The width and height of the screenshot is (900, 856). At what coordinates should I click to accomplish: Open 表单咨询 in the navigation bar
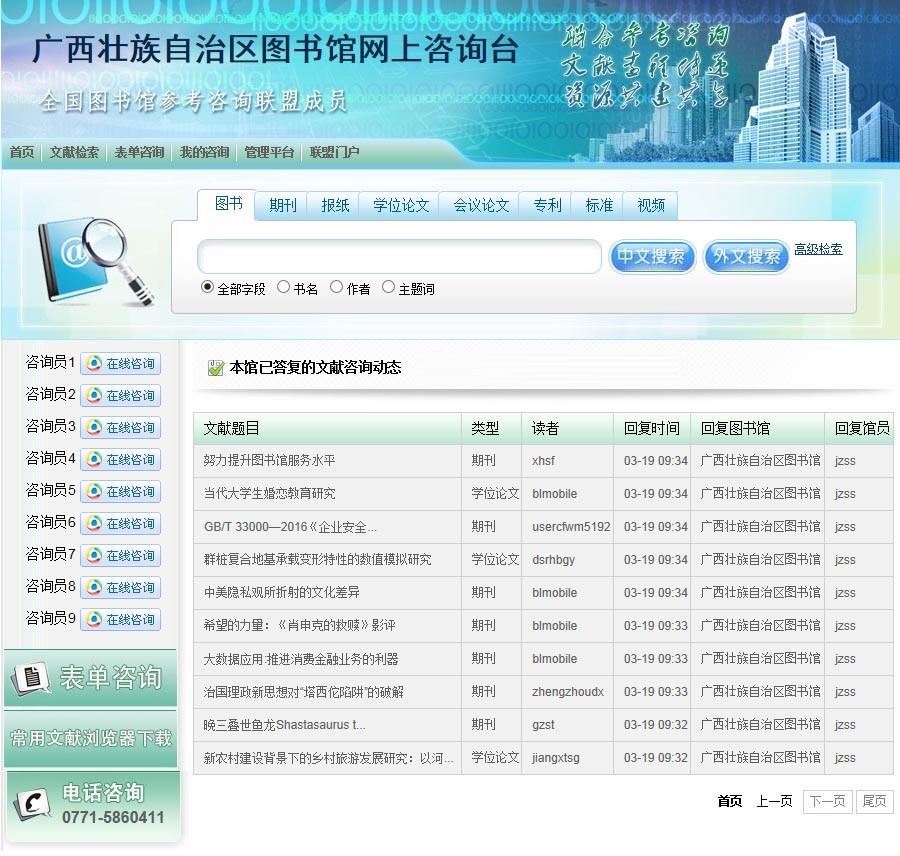click(x=139, y=152)
